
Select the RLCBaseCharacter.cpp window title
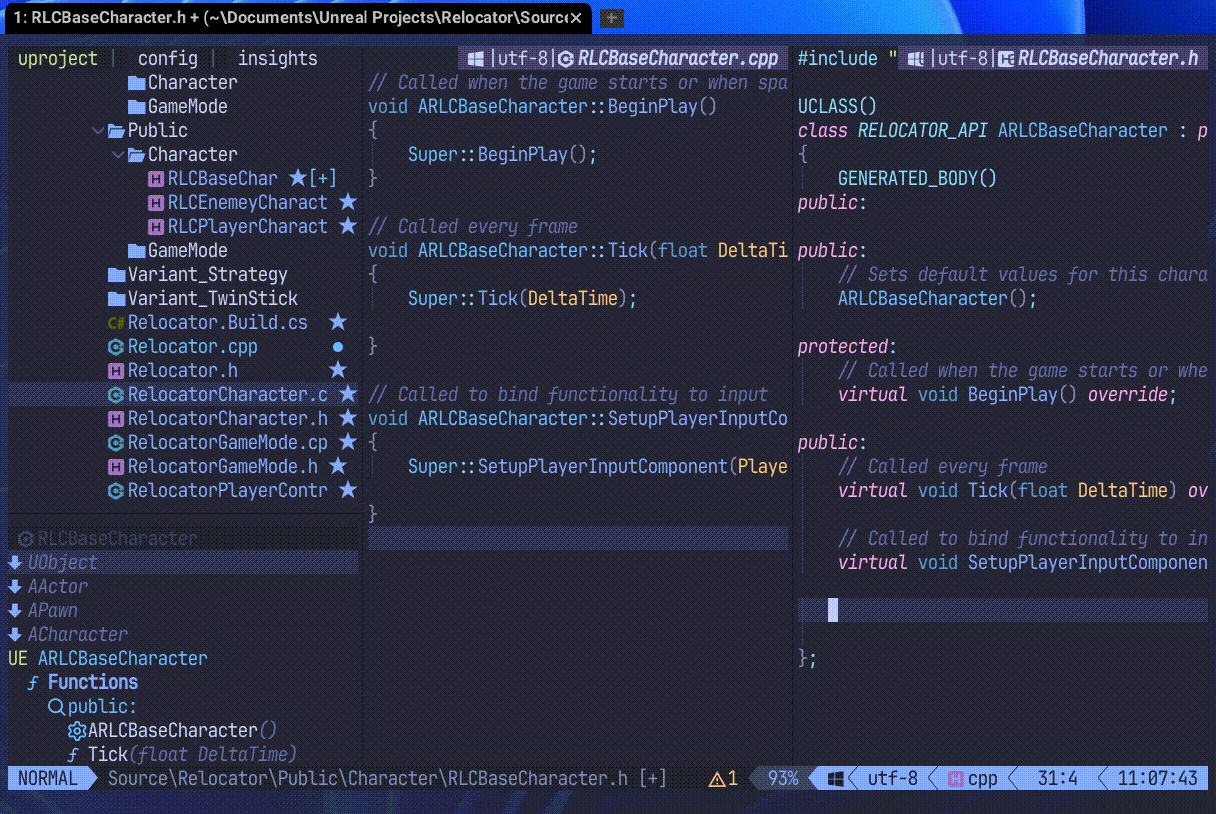pyautogui.click(x=678, y=58)
